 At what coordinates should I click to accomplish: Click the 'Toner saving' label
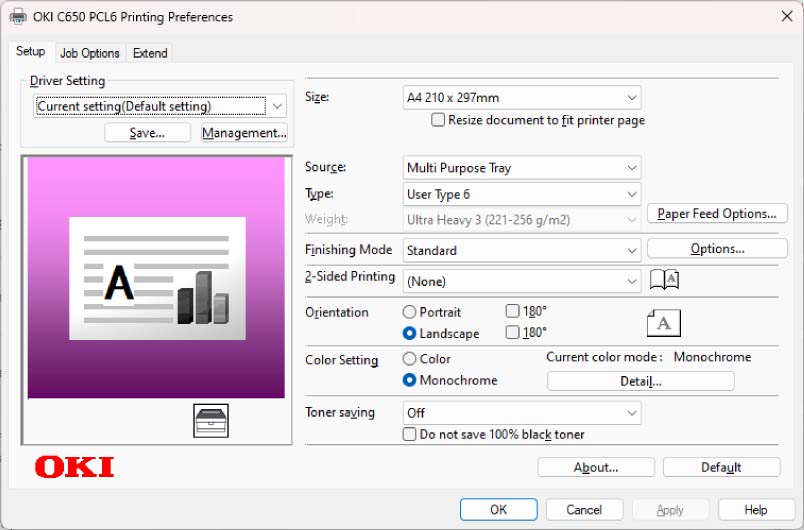point(340,413)
